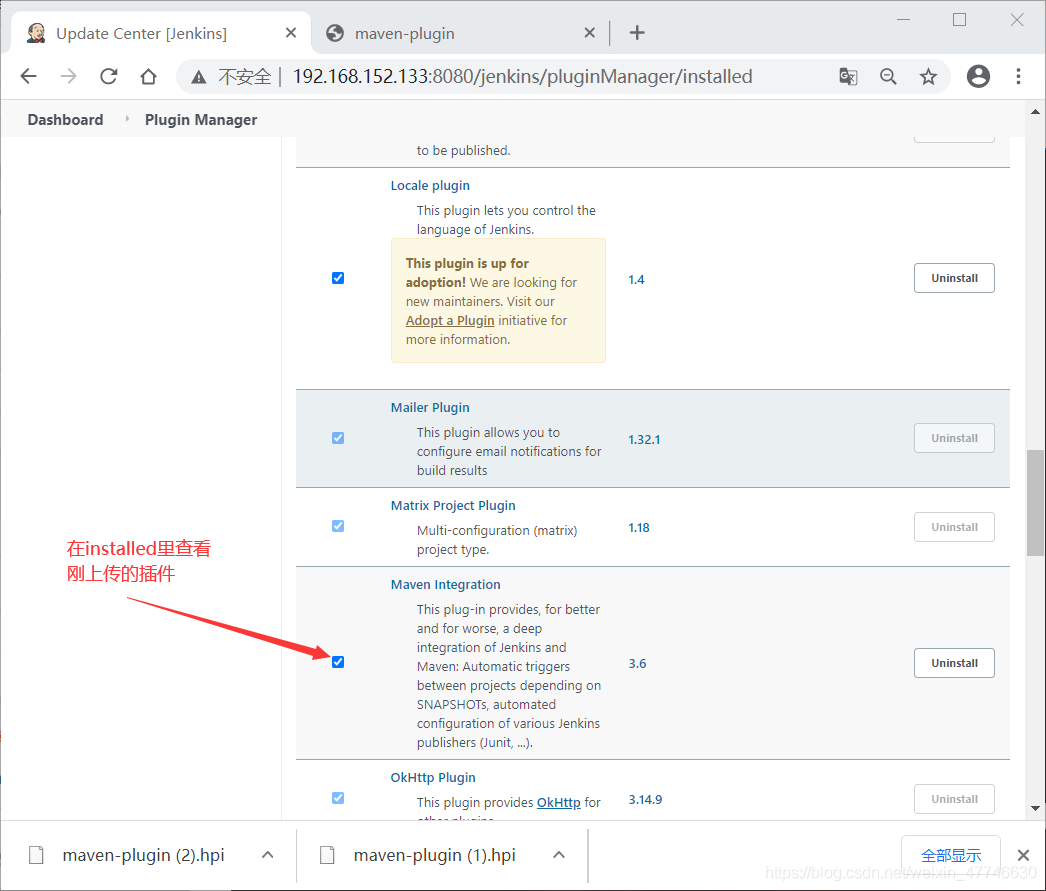Open OkHttp version 3.14.9 link
This screenshot has height=891, width=1046.
click(646, 800)
